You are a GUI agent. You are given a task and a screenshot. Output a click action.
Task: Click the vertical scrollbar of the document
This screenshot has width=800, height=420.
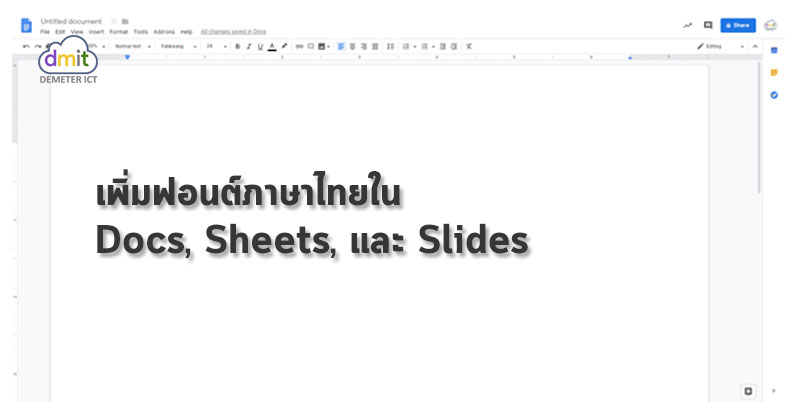click(759, 128)
